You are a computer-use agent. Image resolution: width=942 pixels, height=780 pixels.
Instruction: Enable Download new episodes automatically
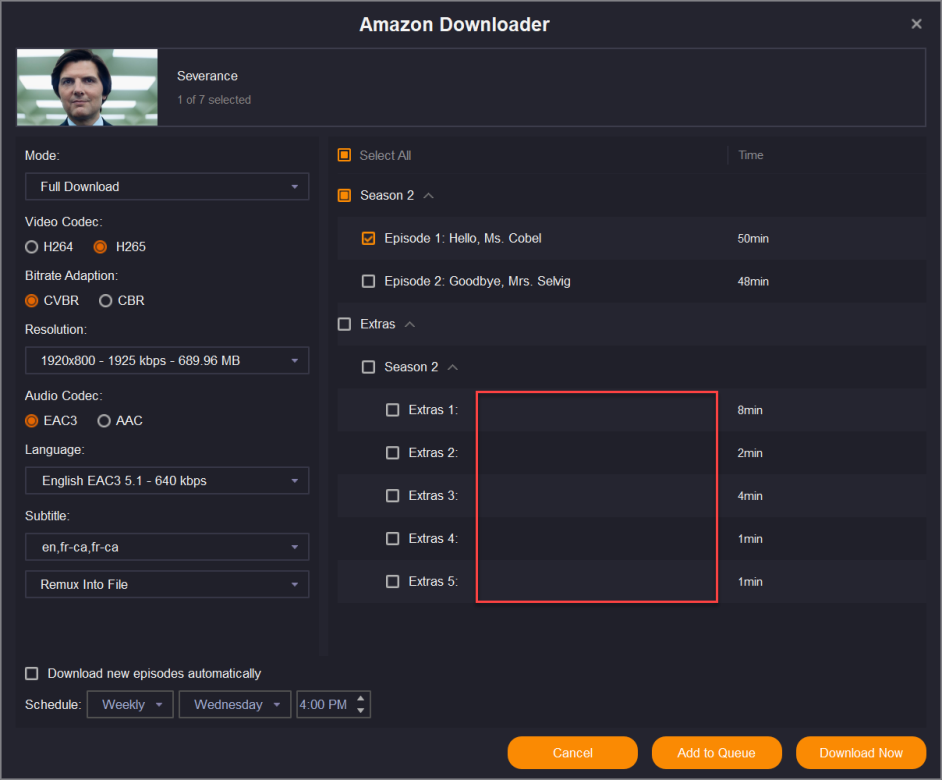coord(32,674)
